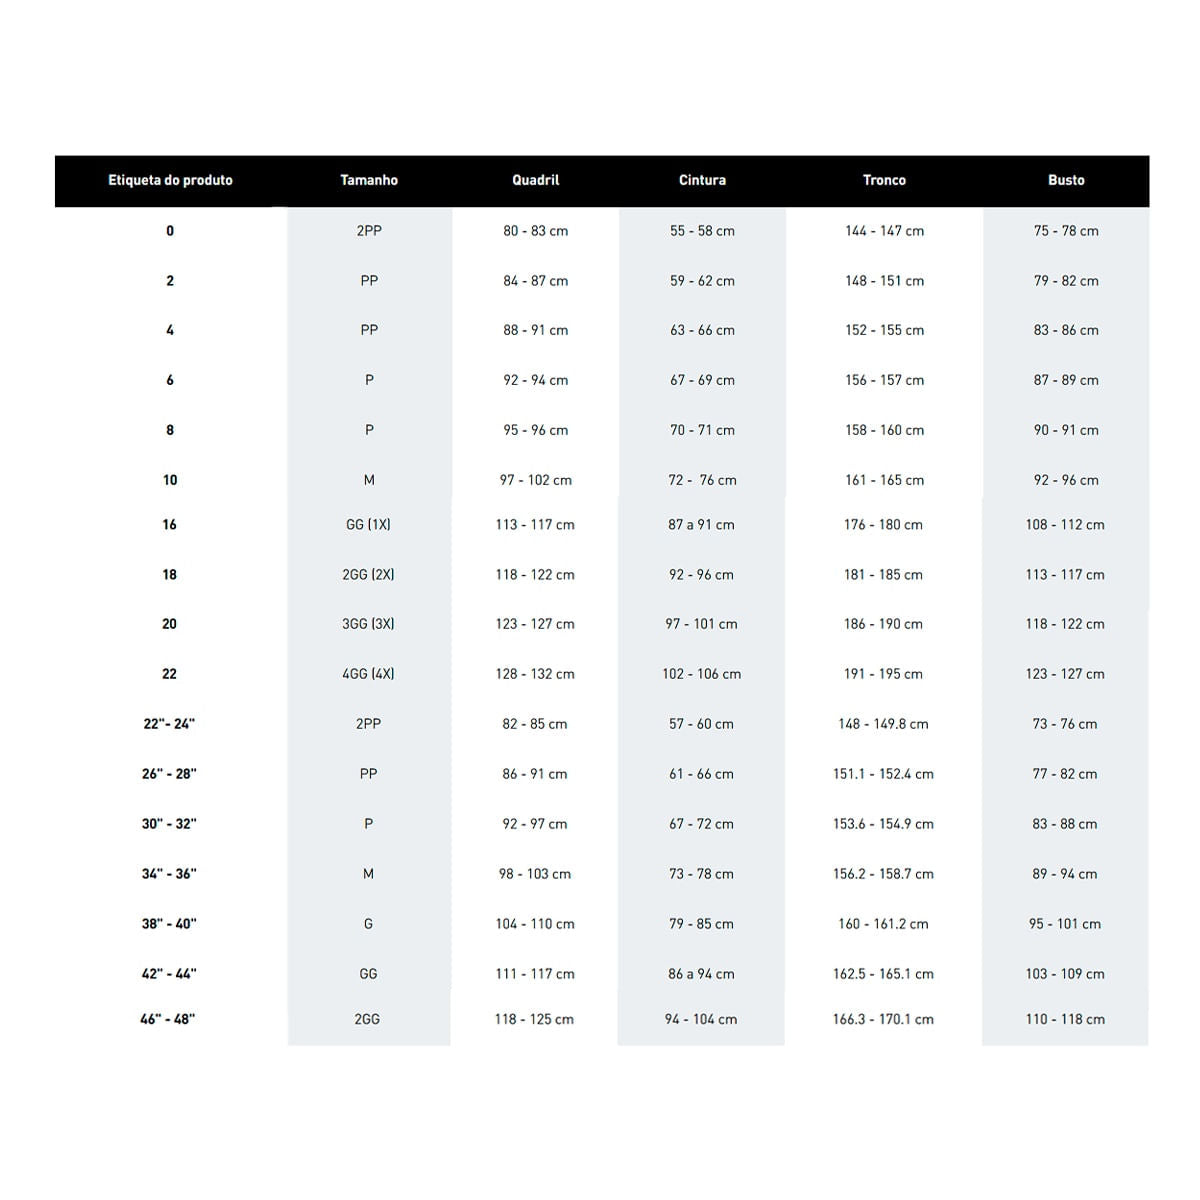Click the 104 - 110 cm hip value
The width and height of the screenshot is (1200, 1200).
[x=535, y=924]
